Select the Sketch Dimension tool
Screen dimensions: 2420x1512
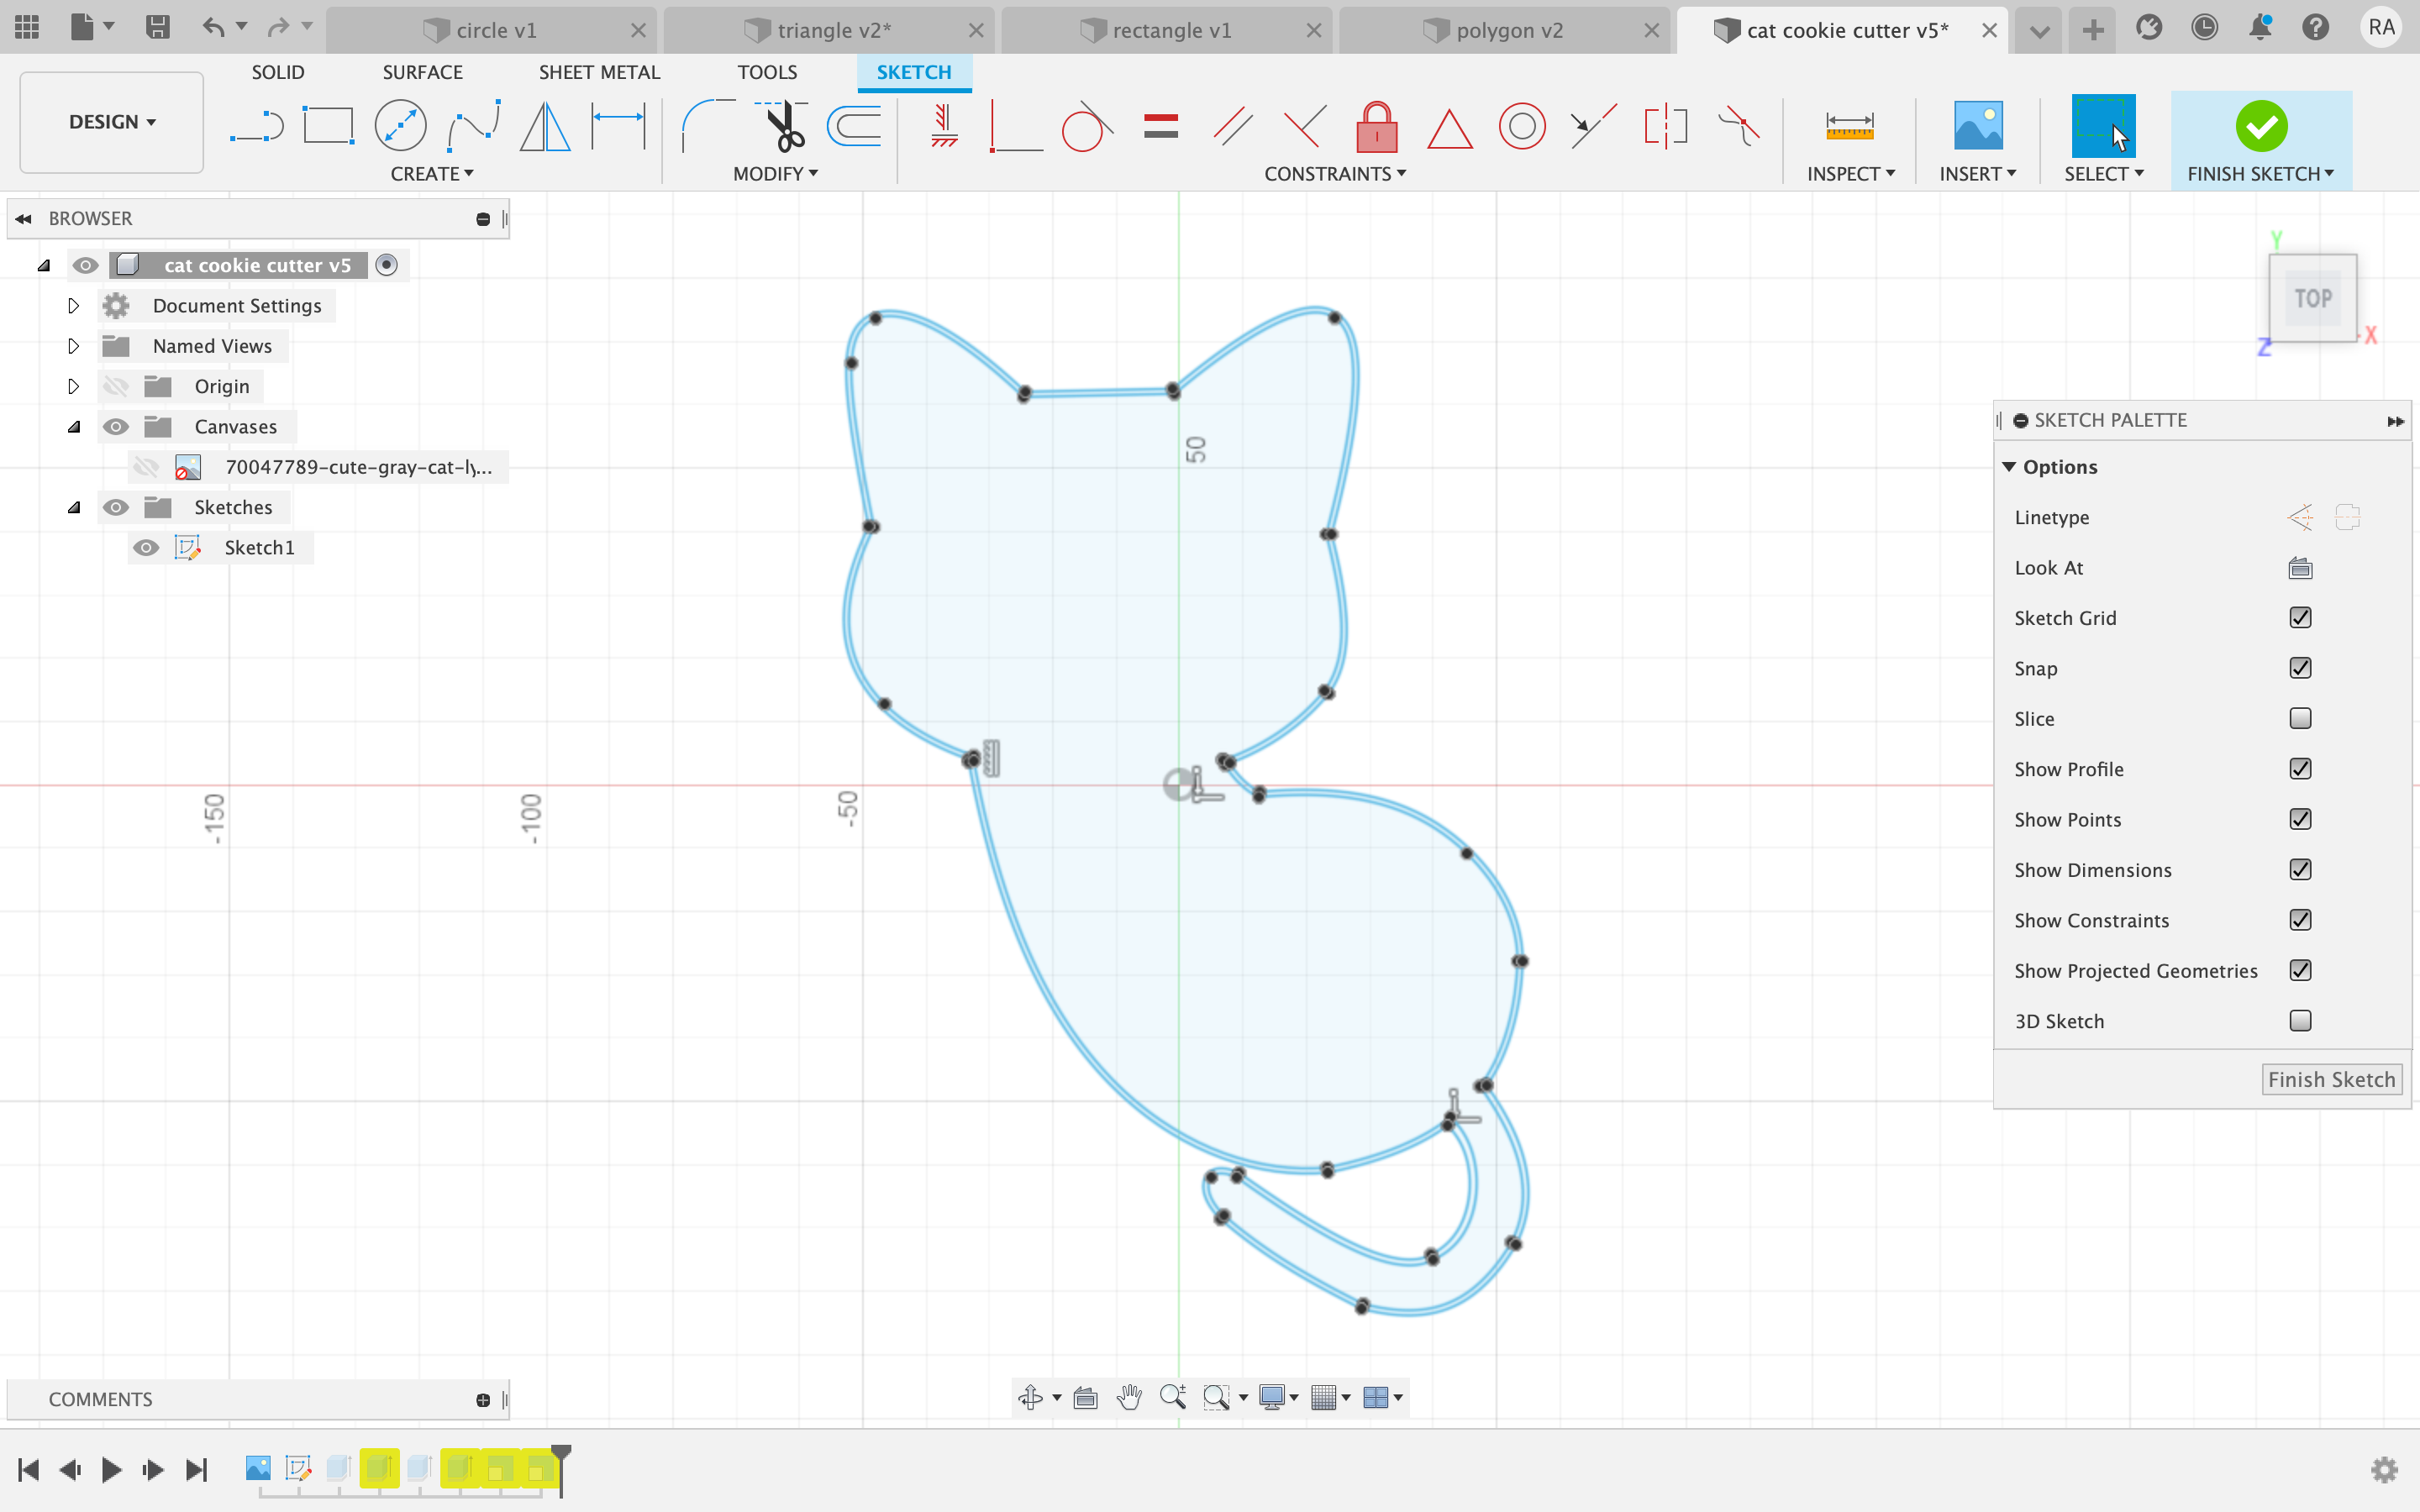coord(618,127)
